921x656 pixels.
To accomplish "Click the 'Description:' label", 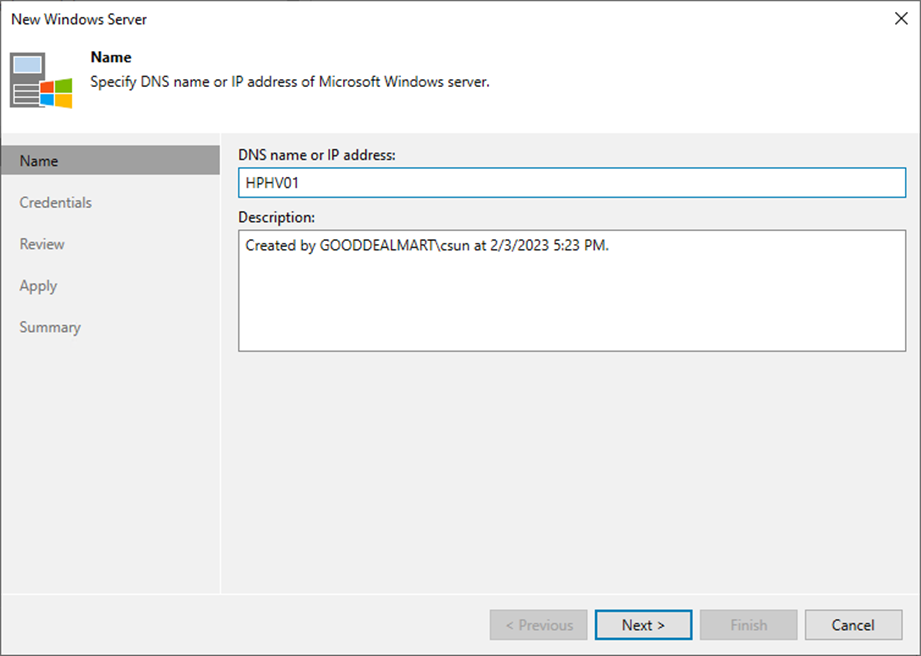I will click(276, 217).
